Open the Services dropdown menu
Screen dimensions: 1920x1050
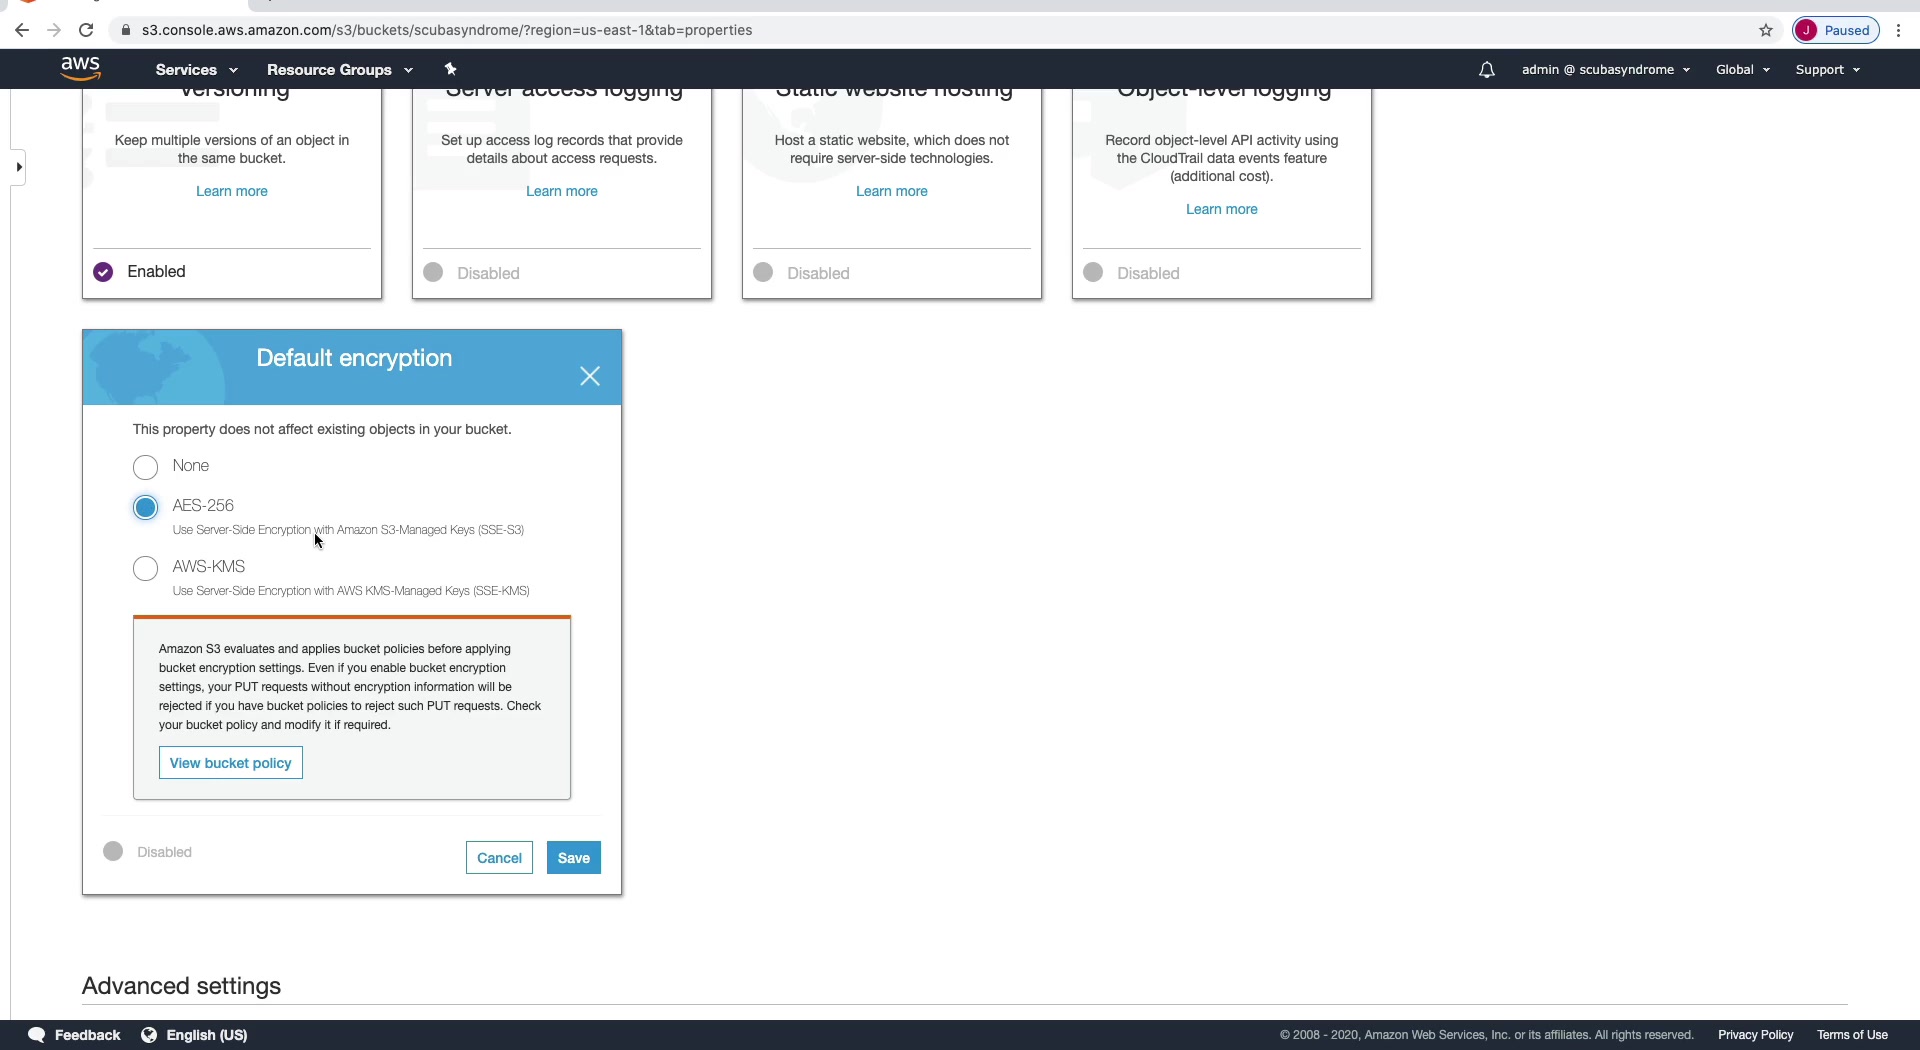196,70
